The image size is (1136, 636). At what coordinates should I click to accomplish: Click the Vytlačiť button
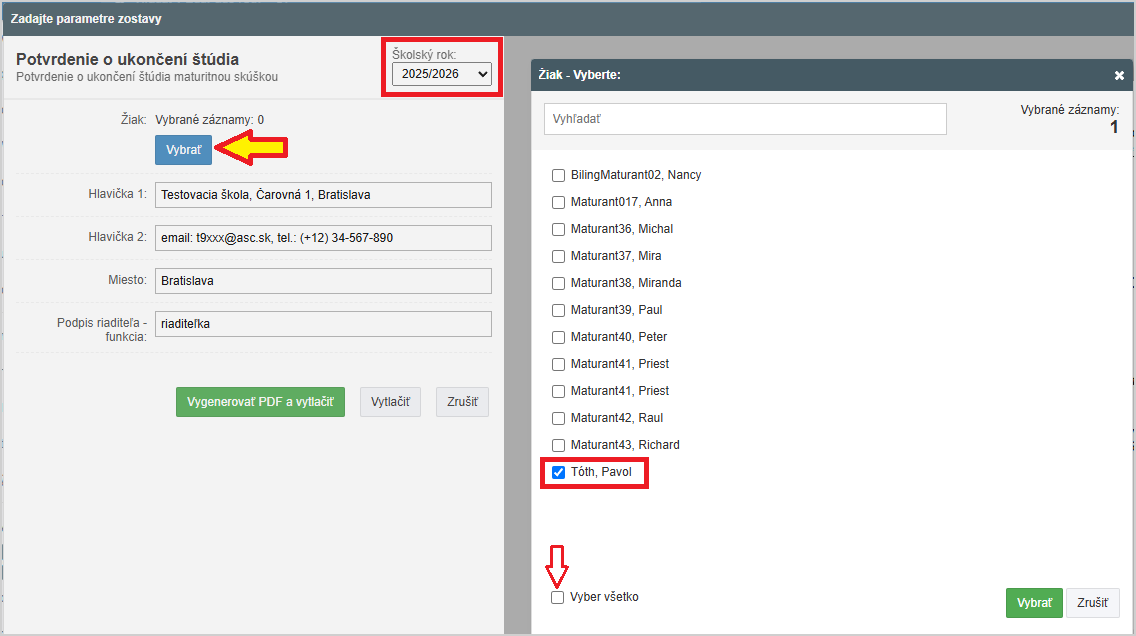tap(390, 402)
